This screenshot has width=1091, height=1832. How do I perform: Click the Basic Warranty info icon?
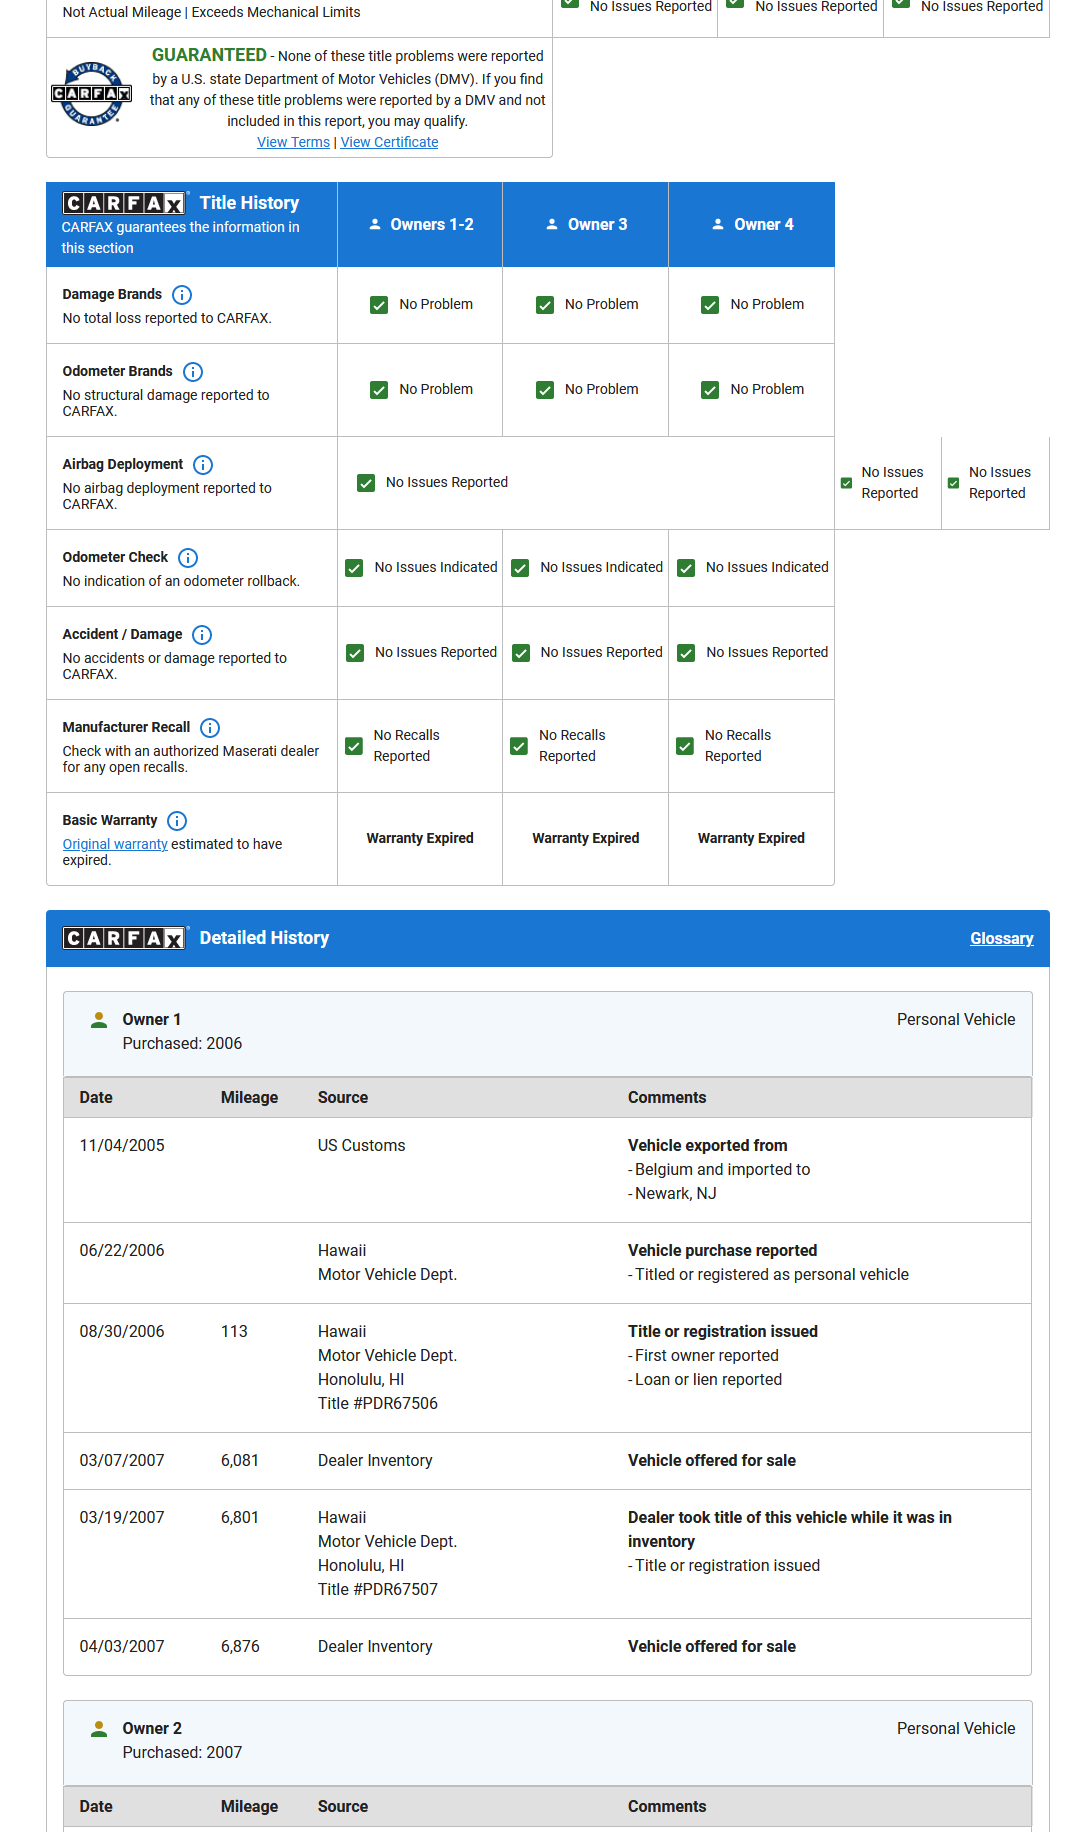(177, 821)
